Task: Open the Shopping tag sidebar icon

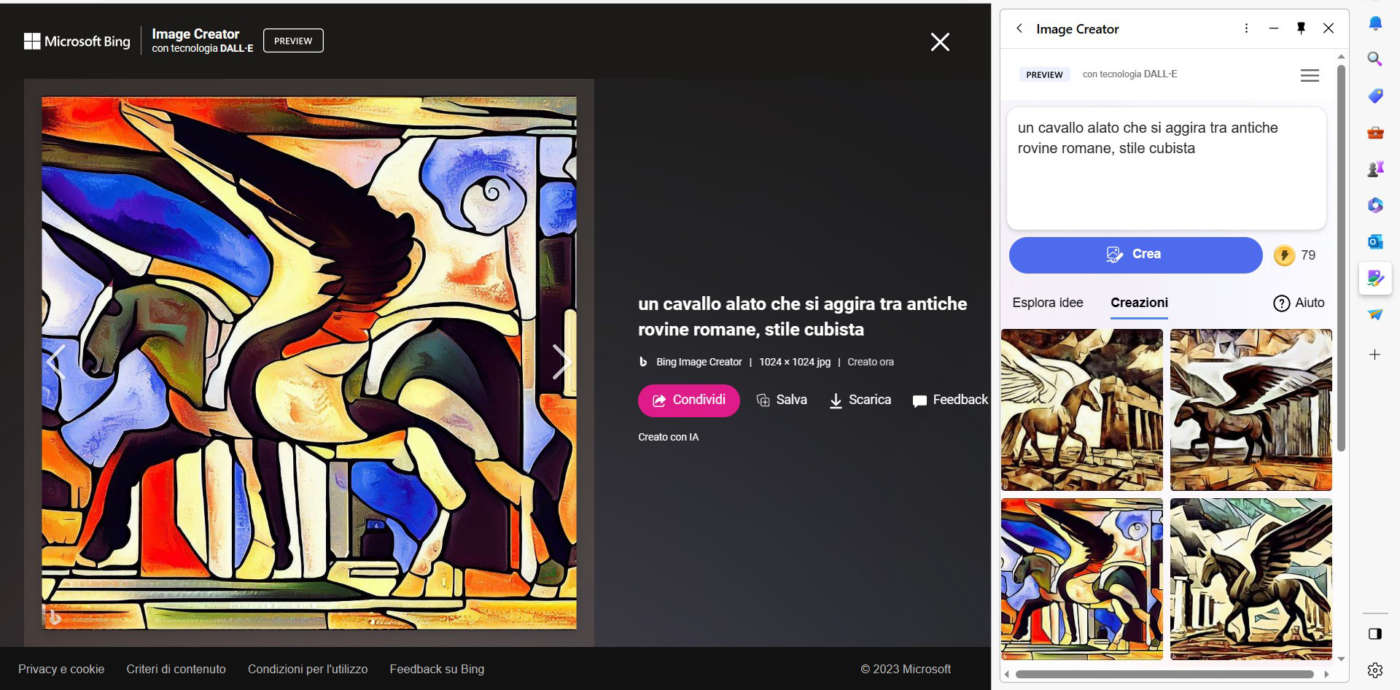Action: click(1375, 96)
